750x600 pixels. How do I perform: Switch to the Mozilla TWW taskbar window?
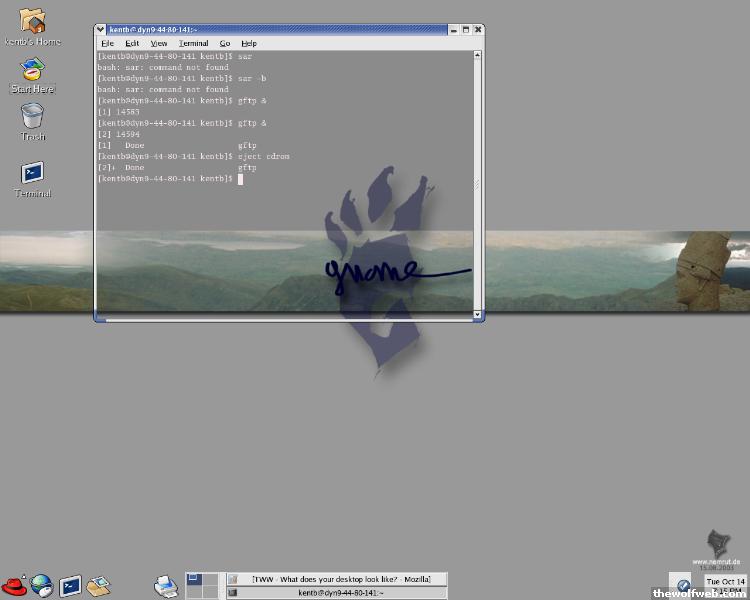[335, 579]
